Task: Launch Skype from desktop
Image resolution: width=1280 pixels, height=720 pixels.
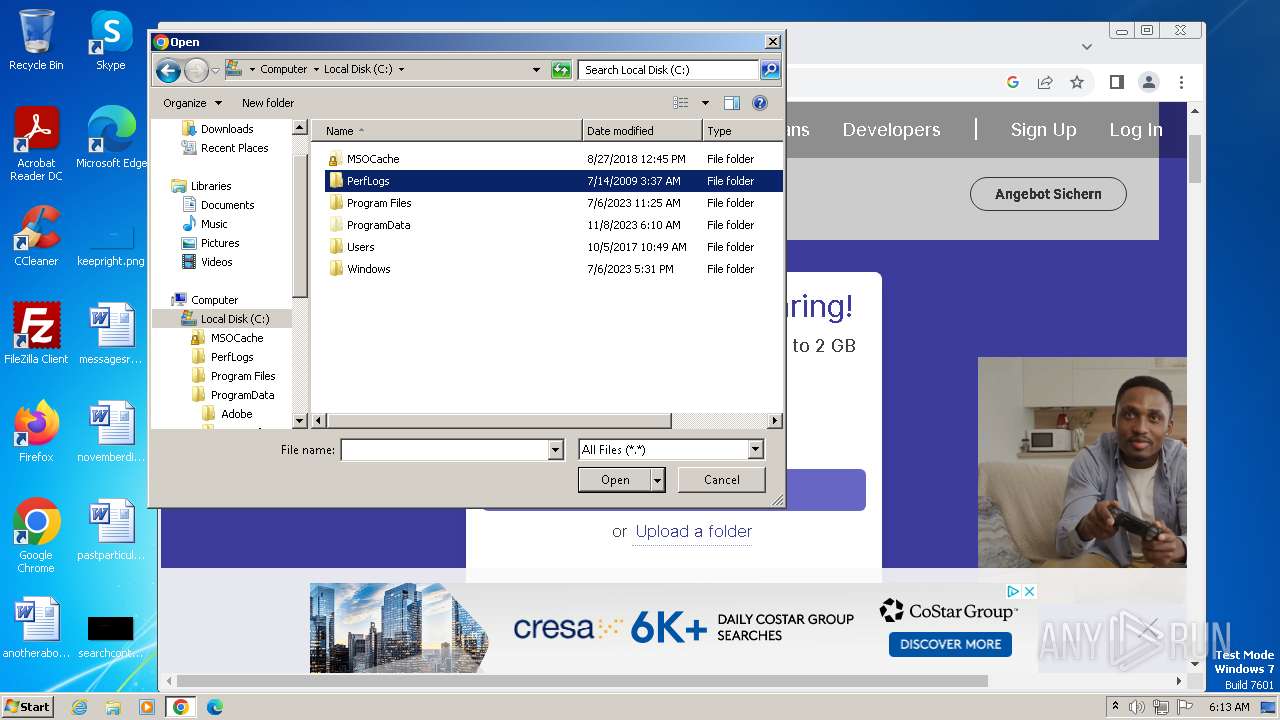Action: tap(110, 40)
